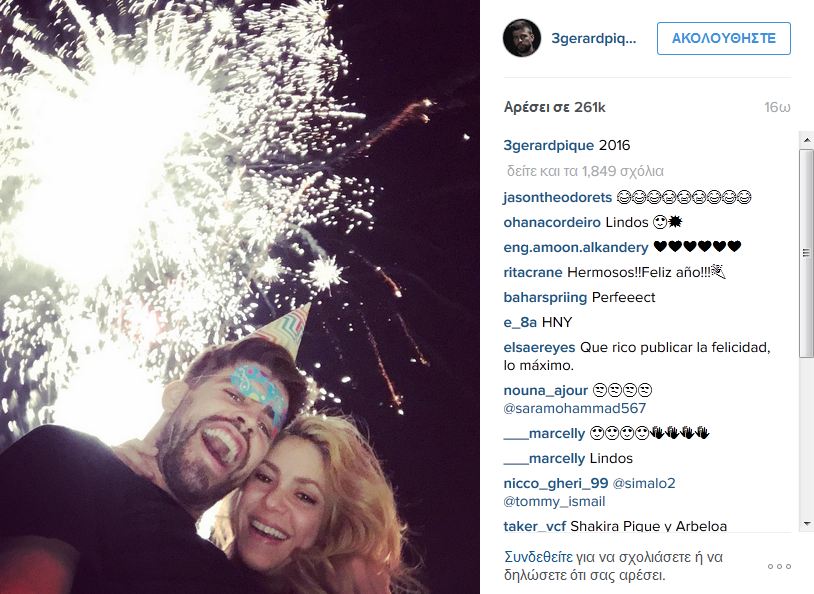View the 261k likes count
The width and height of the screenshot is (814, 594).
click(554, 107)
